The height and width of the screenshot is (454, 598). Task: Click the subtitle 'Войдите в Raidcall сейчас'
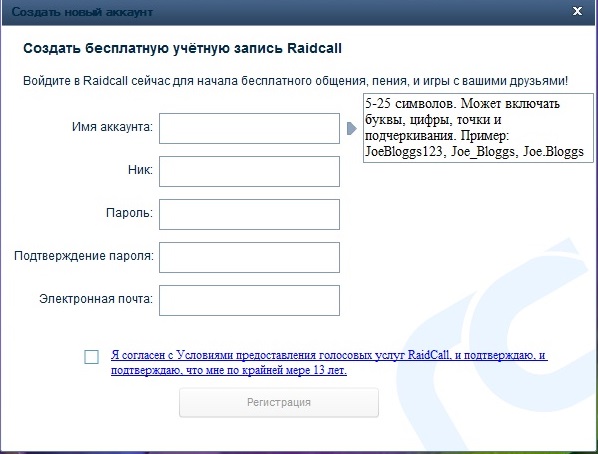(x=97, y=81)
